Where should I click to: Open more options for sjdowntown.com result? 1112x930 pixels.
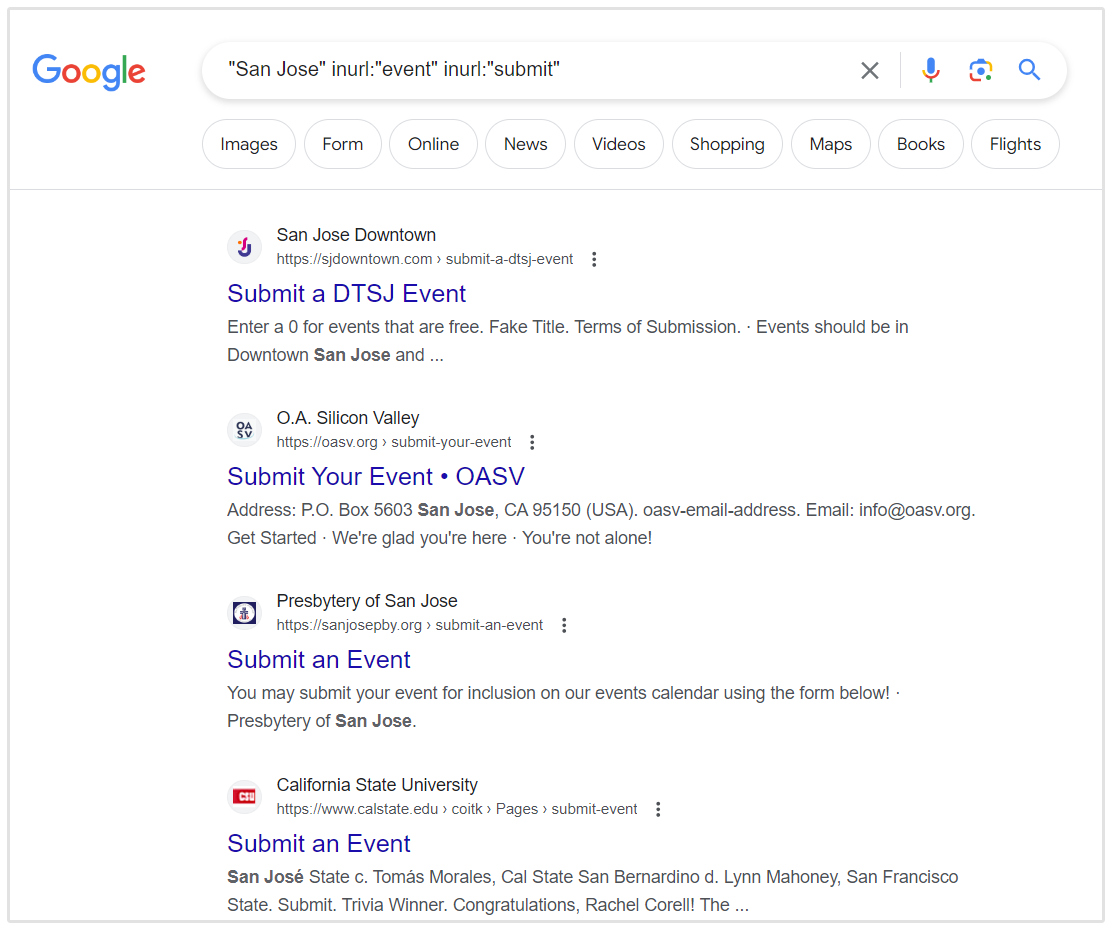pyautogui.click(x=594, y=260)
